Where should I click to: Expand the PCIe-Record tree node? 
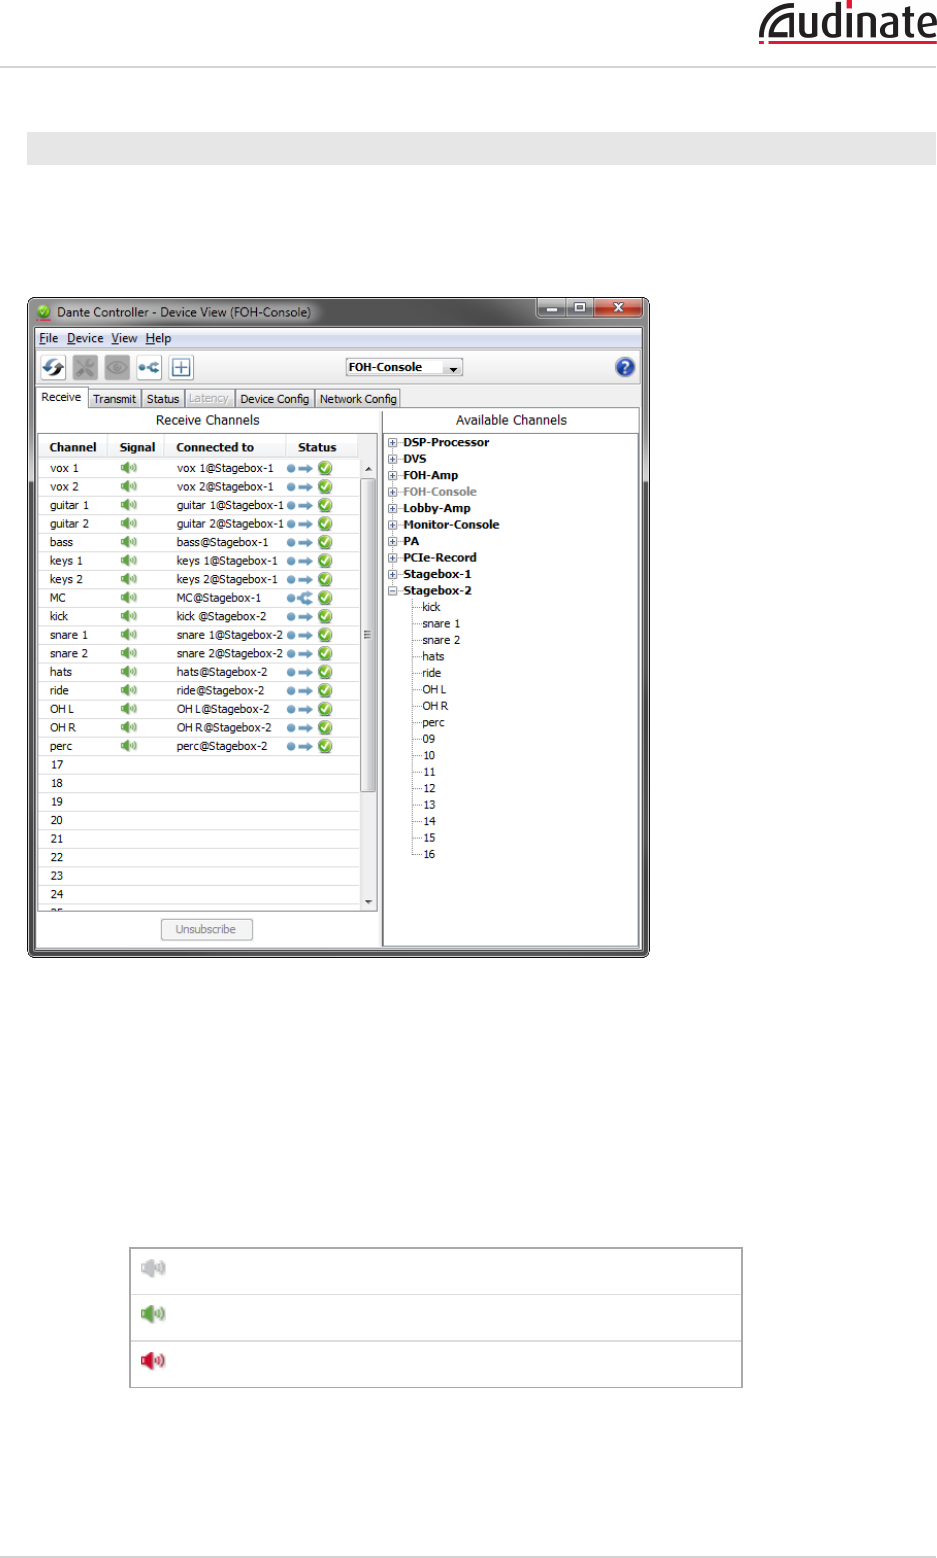[393, 558]
